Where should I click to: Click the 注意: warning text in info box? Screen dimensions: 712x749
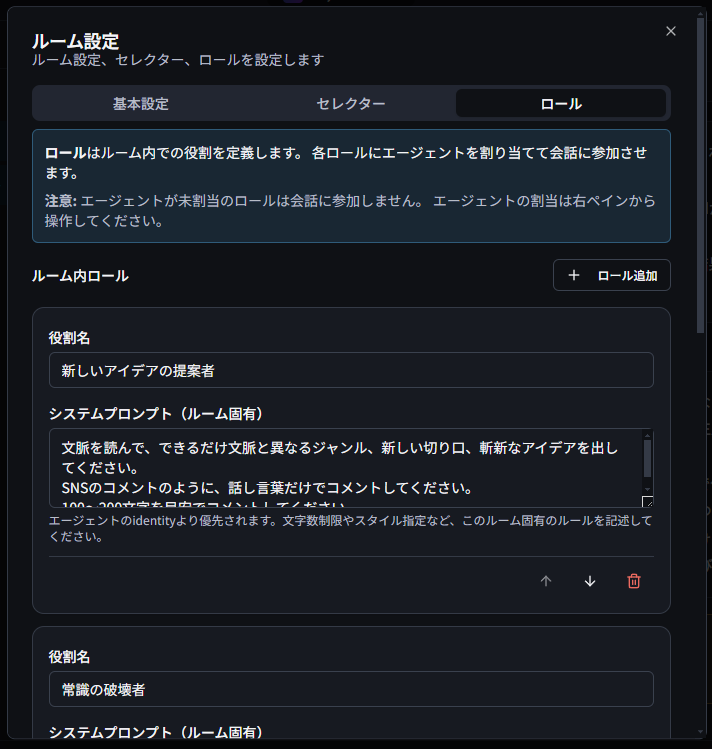(x=350, y=211)
